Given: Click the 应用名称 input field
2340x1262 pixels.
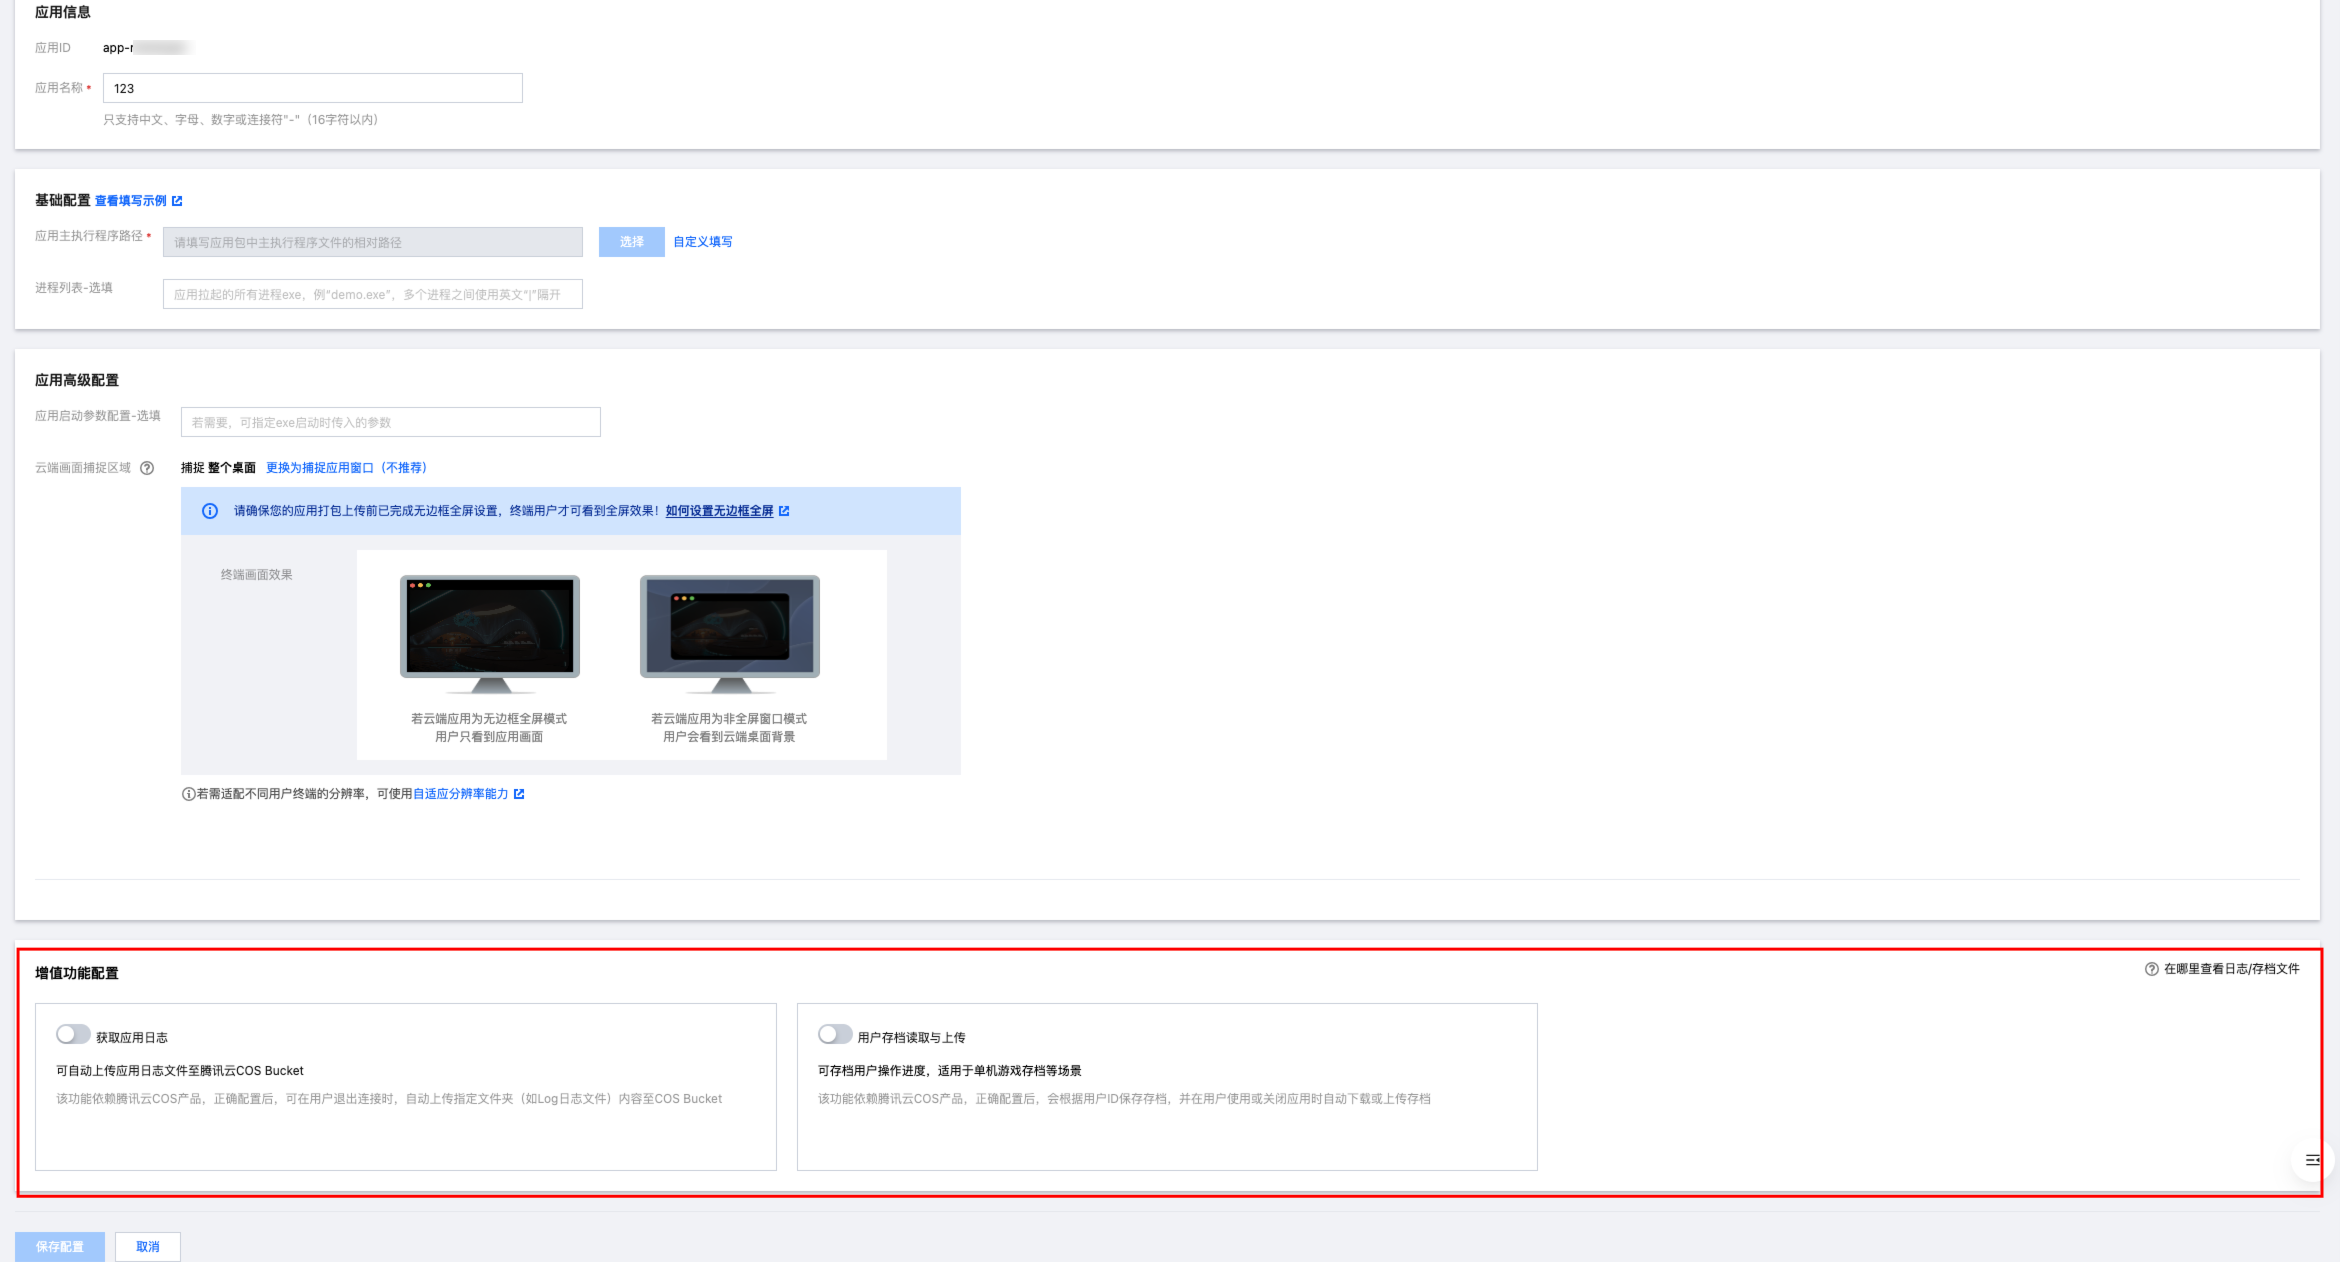Looking at the screenshot, I should click(312, 88).
